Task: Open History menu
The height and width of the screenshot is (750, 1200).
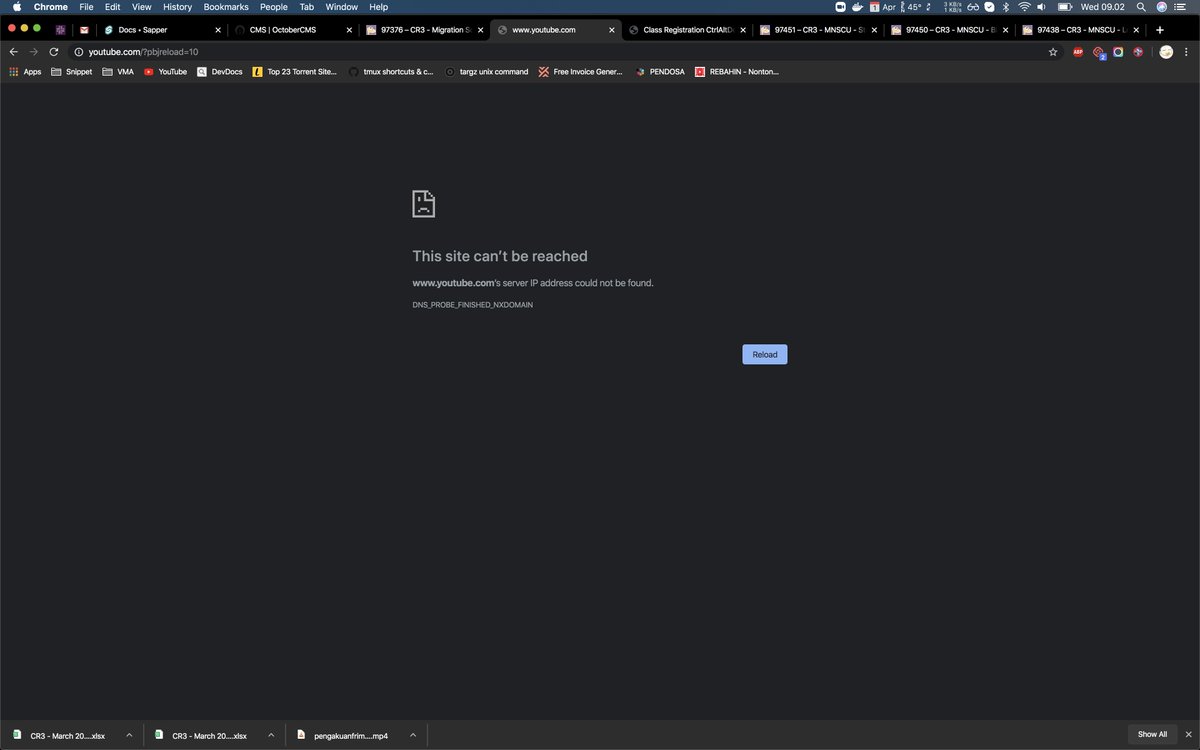Action: pos(177,7)
